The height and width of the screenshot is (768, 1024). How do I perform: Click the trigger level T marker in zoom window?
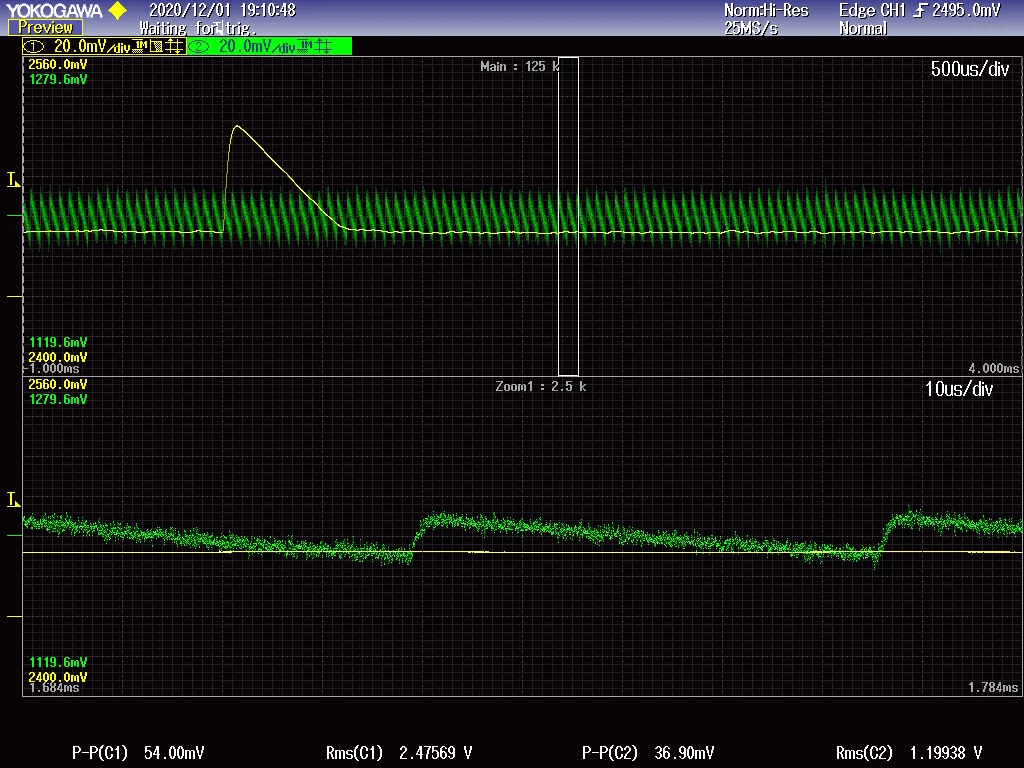(x=13, y=500)
